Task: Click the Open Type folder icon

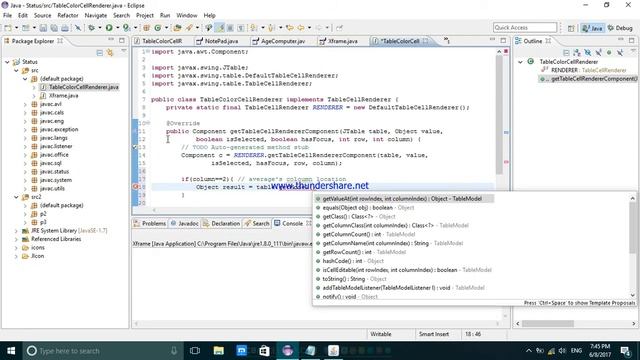Action: pyautogui.click(x=177, y=28)
